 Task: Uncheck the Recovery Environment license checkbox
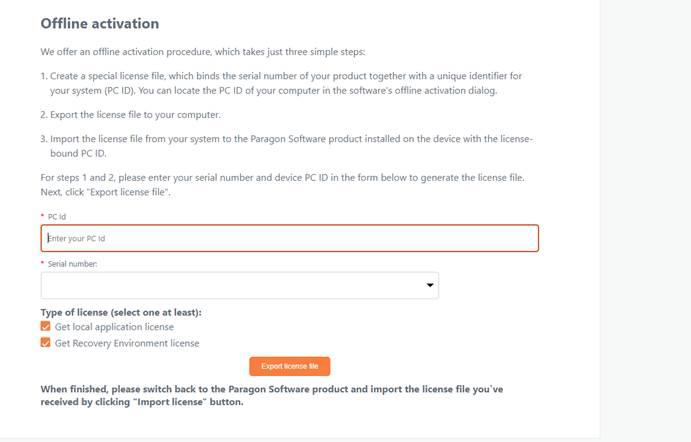45,342
